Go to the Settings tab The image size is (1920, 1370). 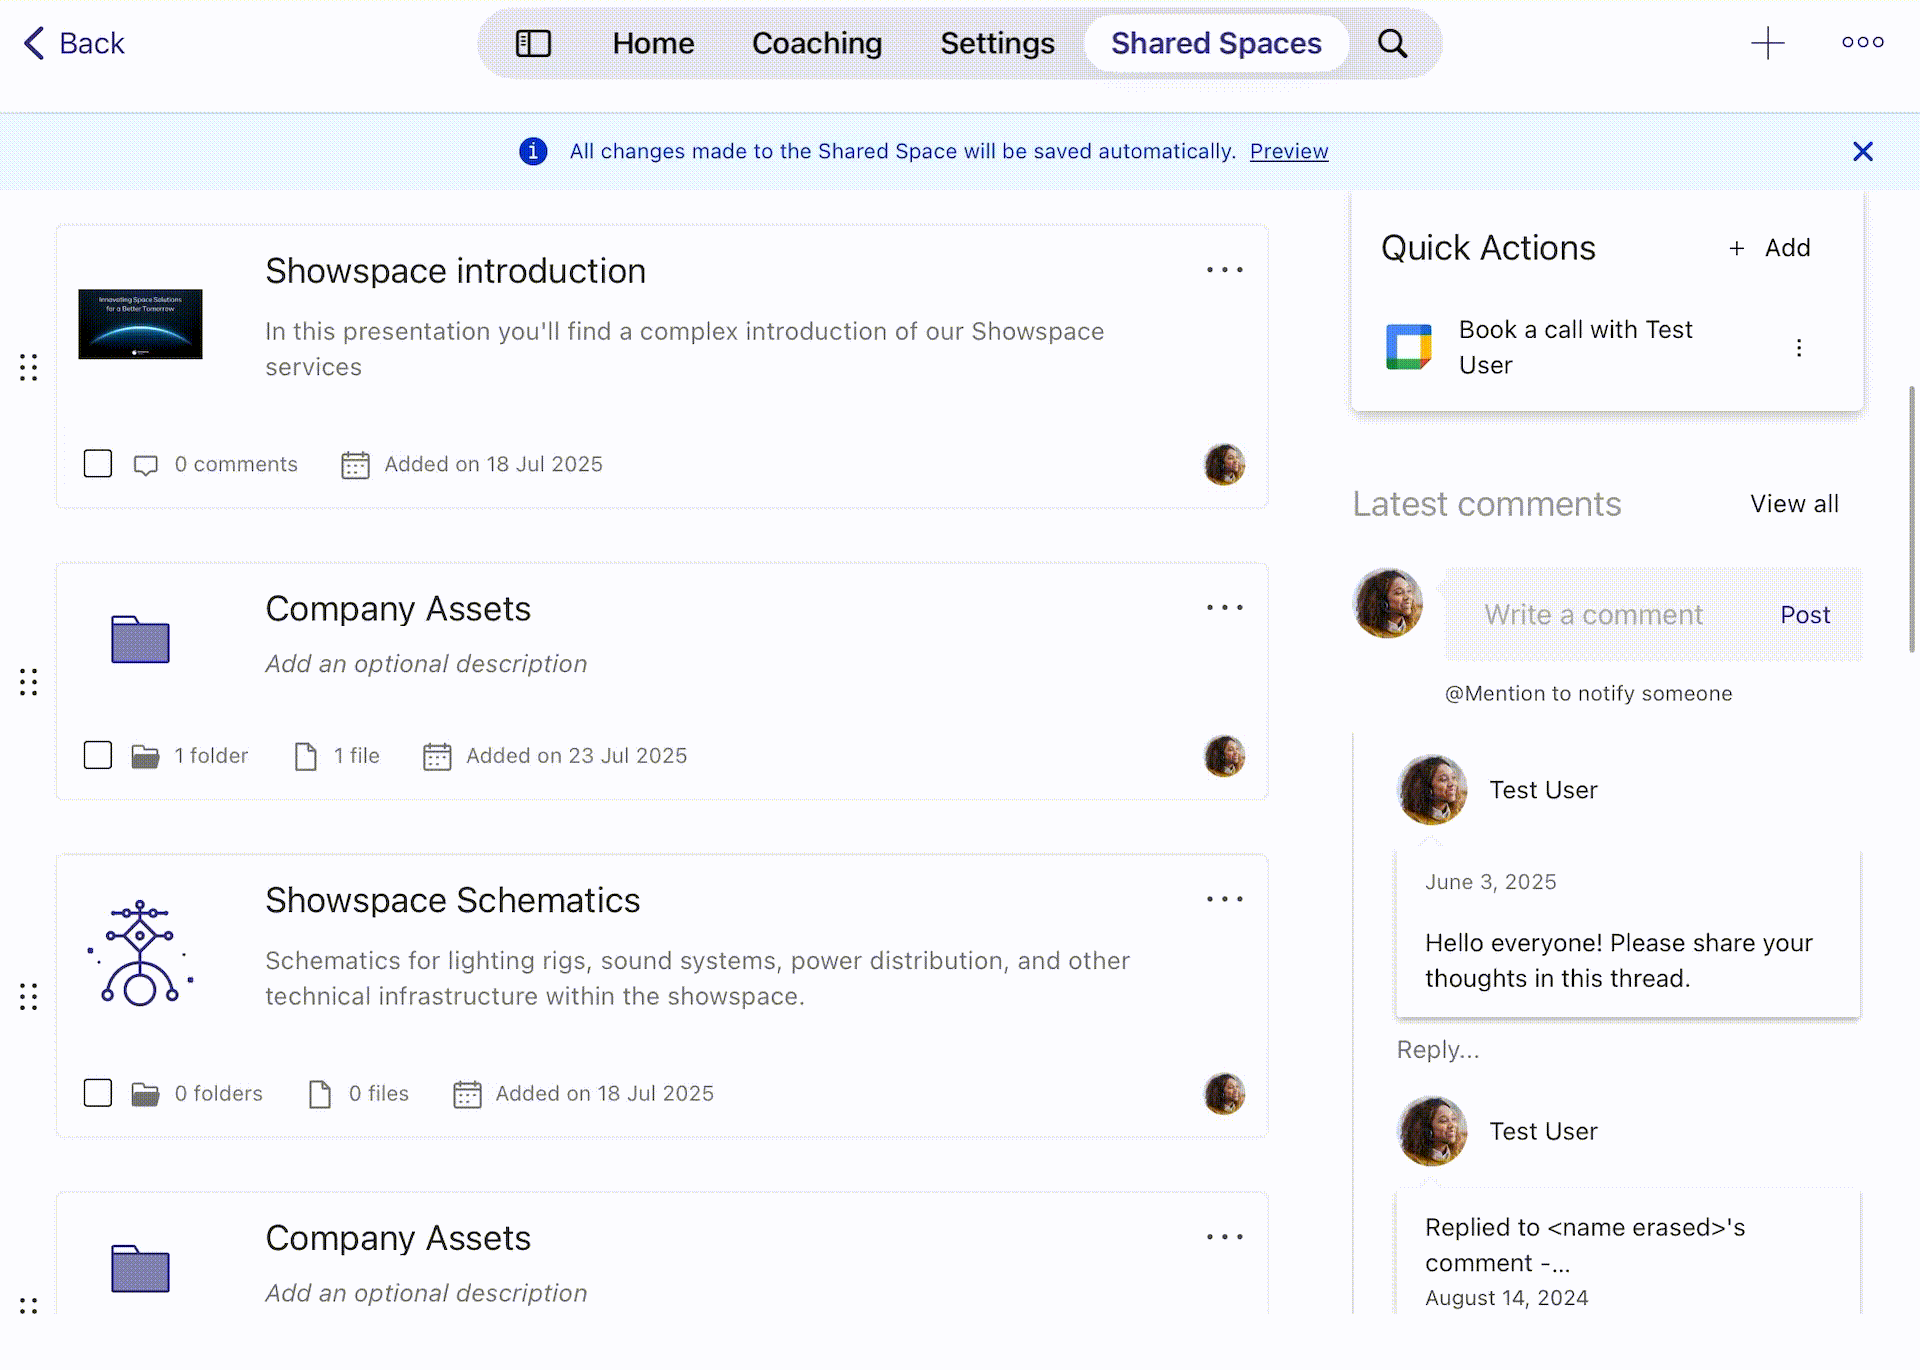pos(996,43)
